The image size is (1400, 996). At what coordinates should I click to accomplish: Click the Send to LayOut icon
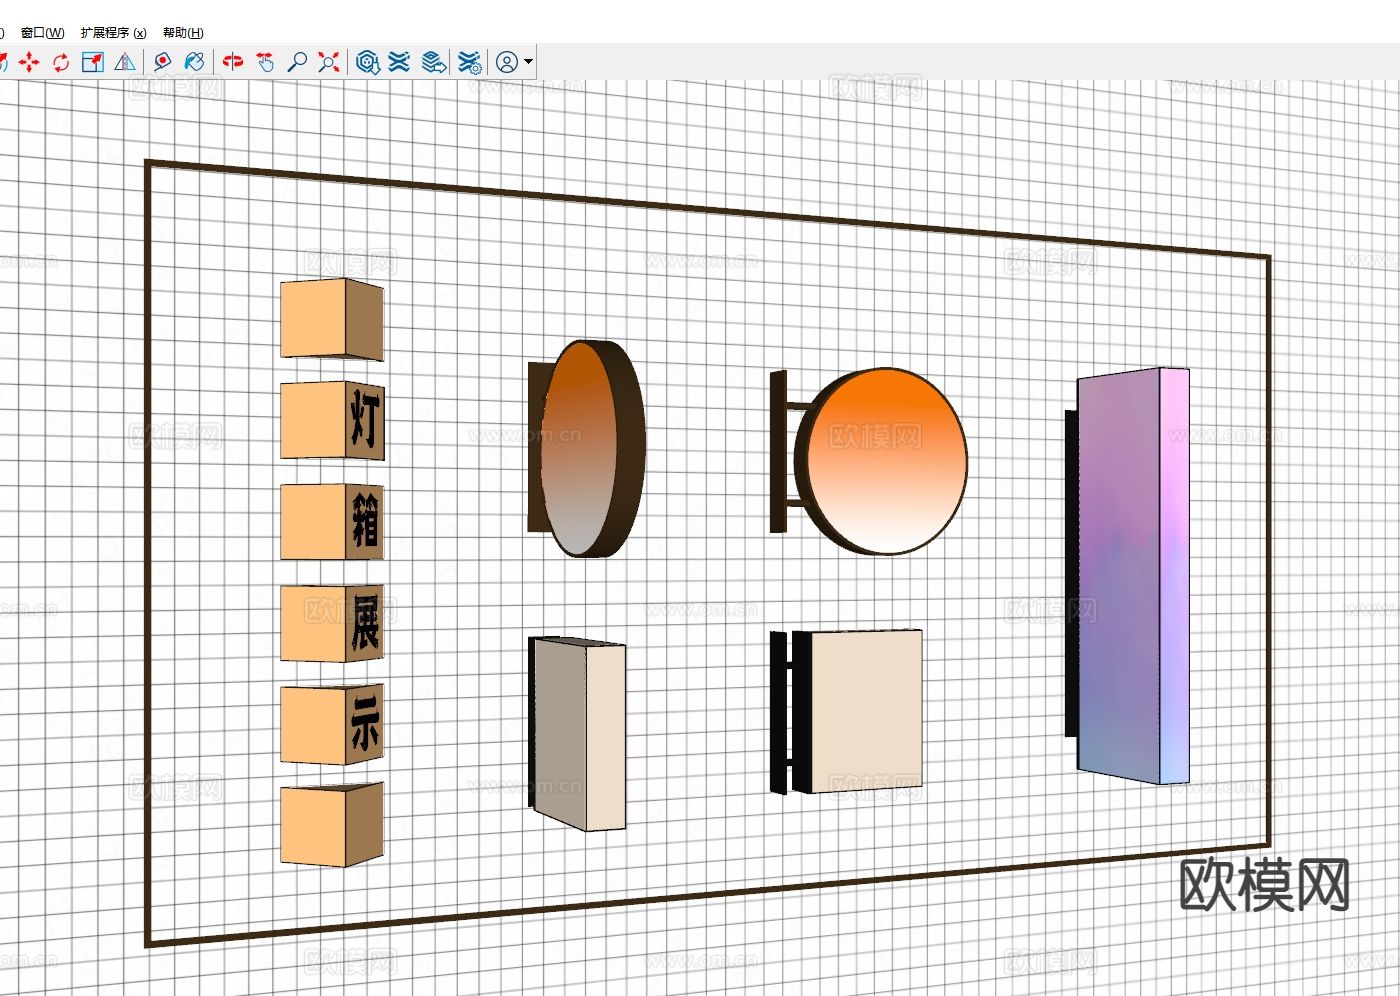point(433,63)
